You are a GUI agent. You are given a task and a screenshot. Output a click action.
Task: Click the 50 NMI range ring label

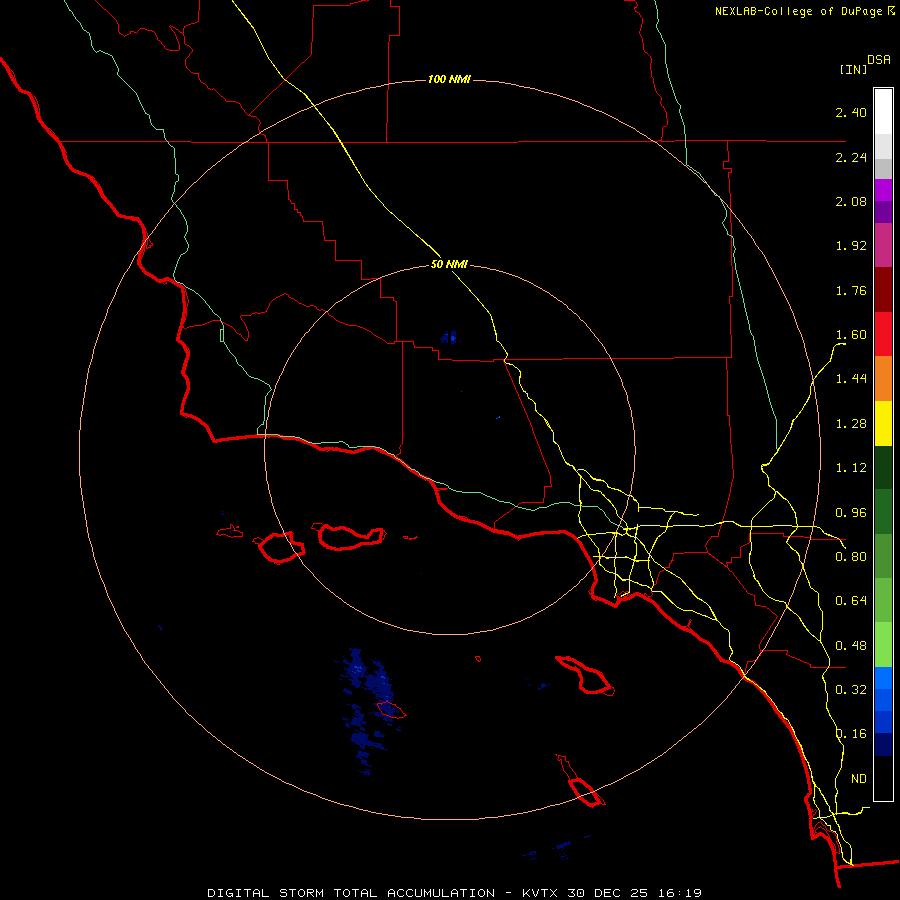click(449, 265)
